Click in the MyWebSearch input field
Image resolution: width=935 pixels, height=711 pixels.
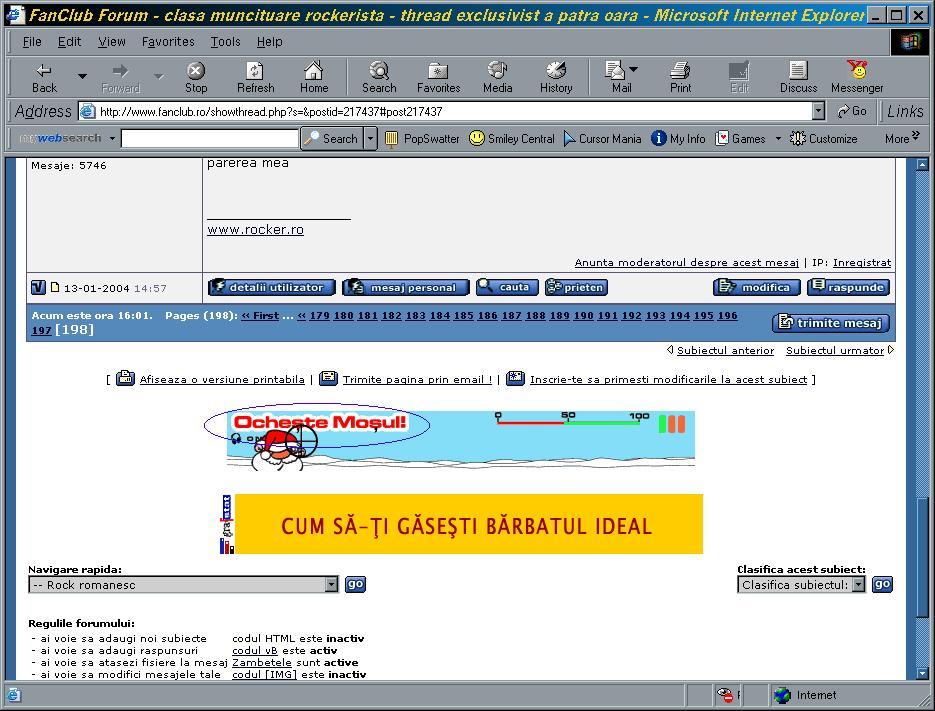209,139
